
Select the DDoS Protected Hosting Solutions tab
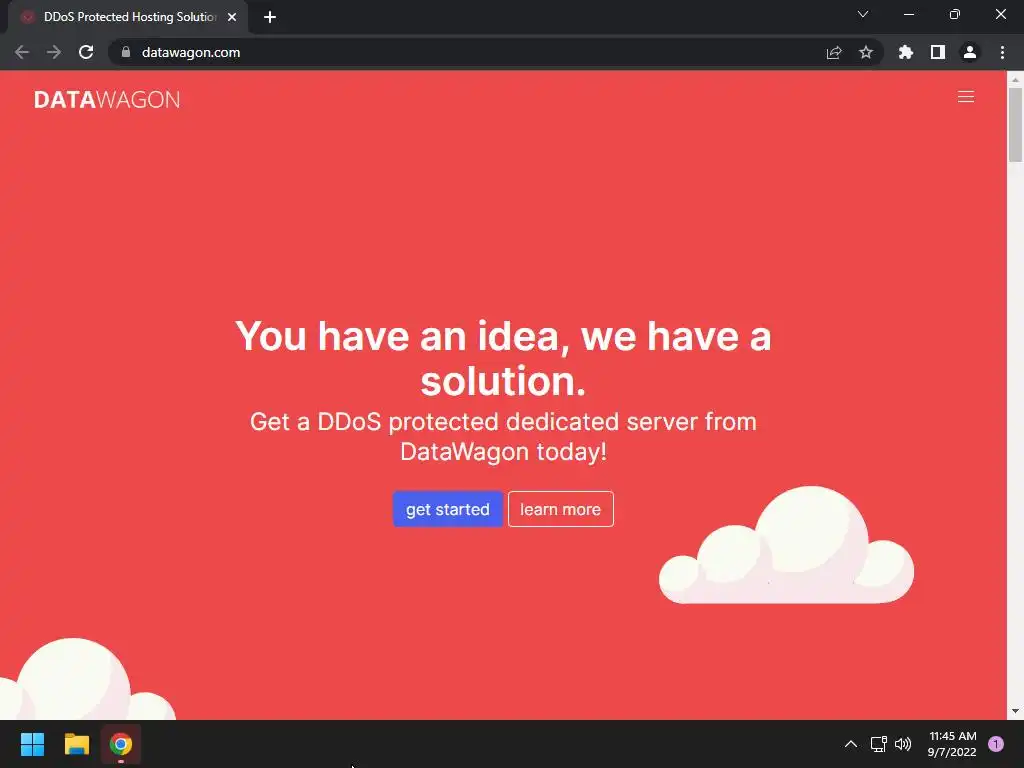pyautogui.click(x=128, y=17)
